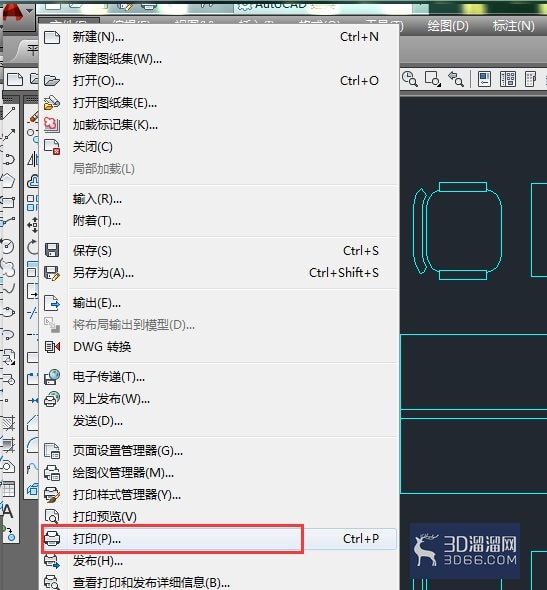547x590 pixels.
Task: Select 发送(D) send entry
Action: [x=219, y=421]
